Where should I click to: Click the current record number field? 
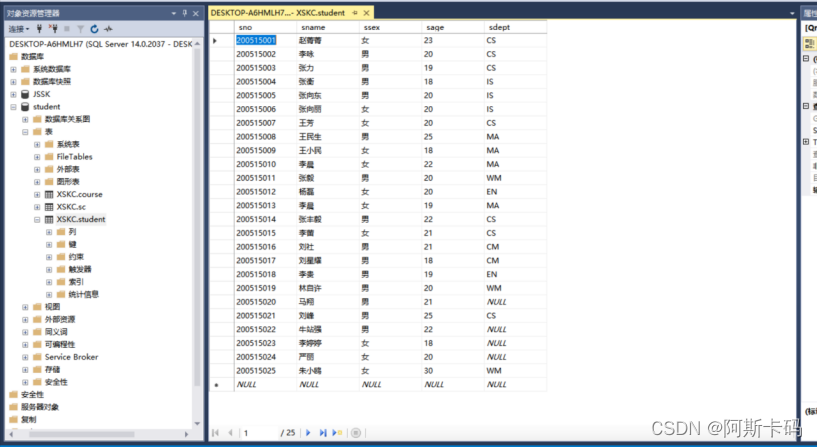[259, 432]
